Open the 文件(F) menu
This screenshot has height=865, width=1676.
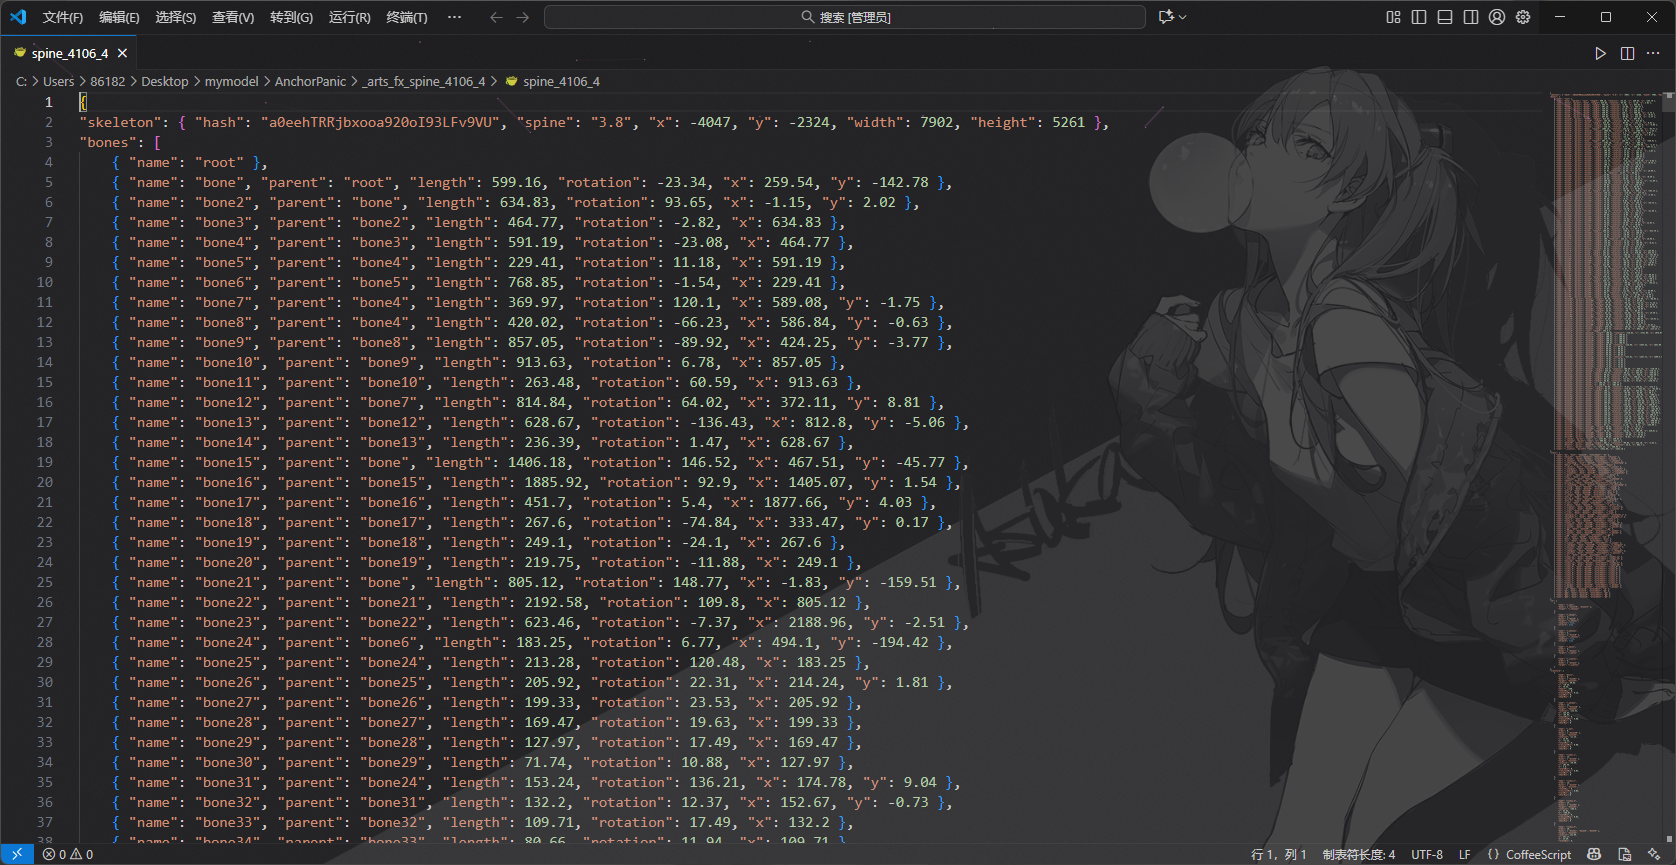coord(63,17)
